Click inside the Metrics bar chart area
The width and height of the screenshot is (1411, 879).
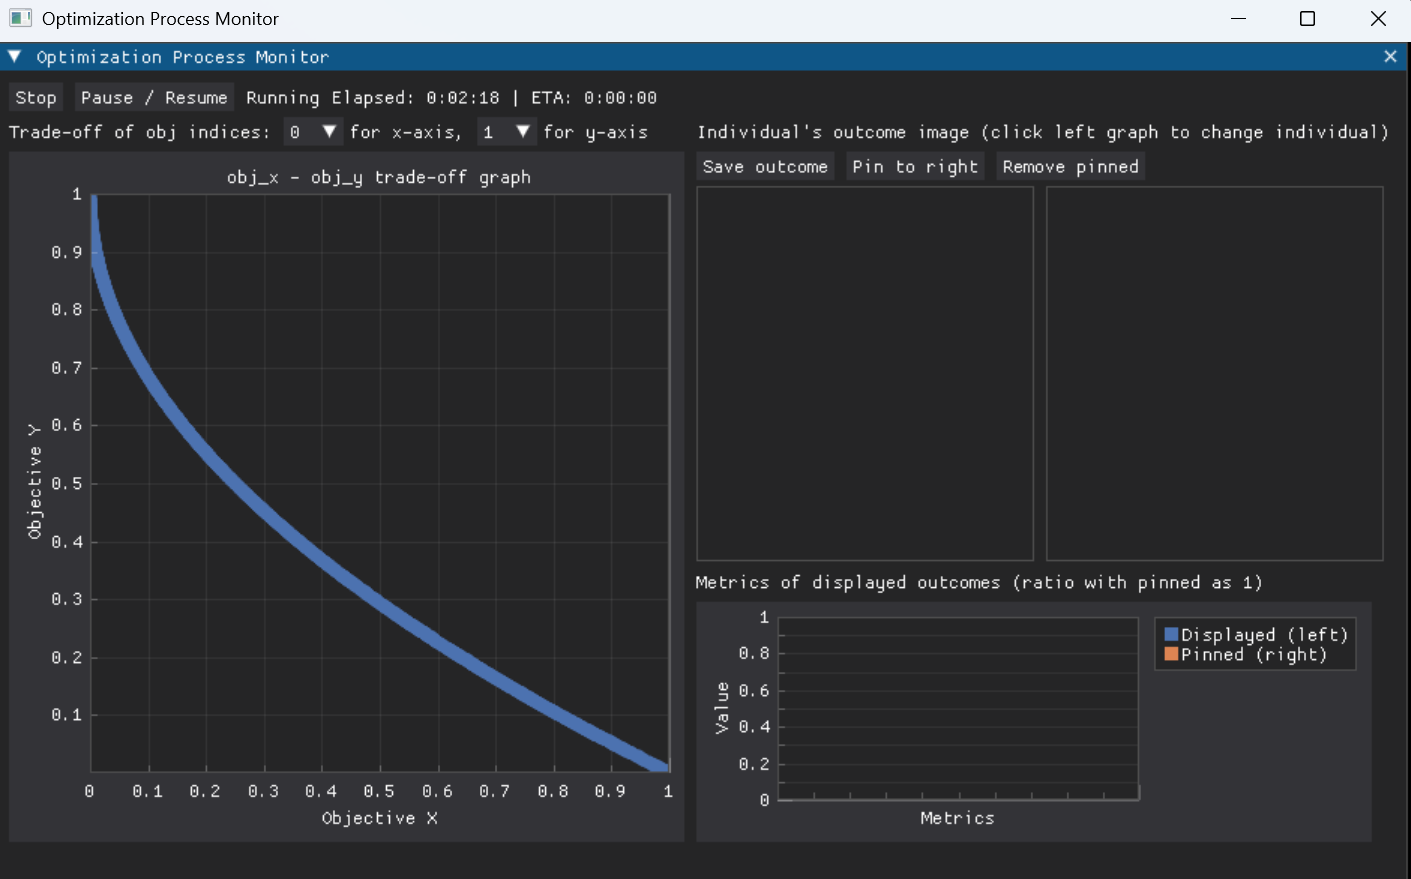click(957, 707)
